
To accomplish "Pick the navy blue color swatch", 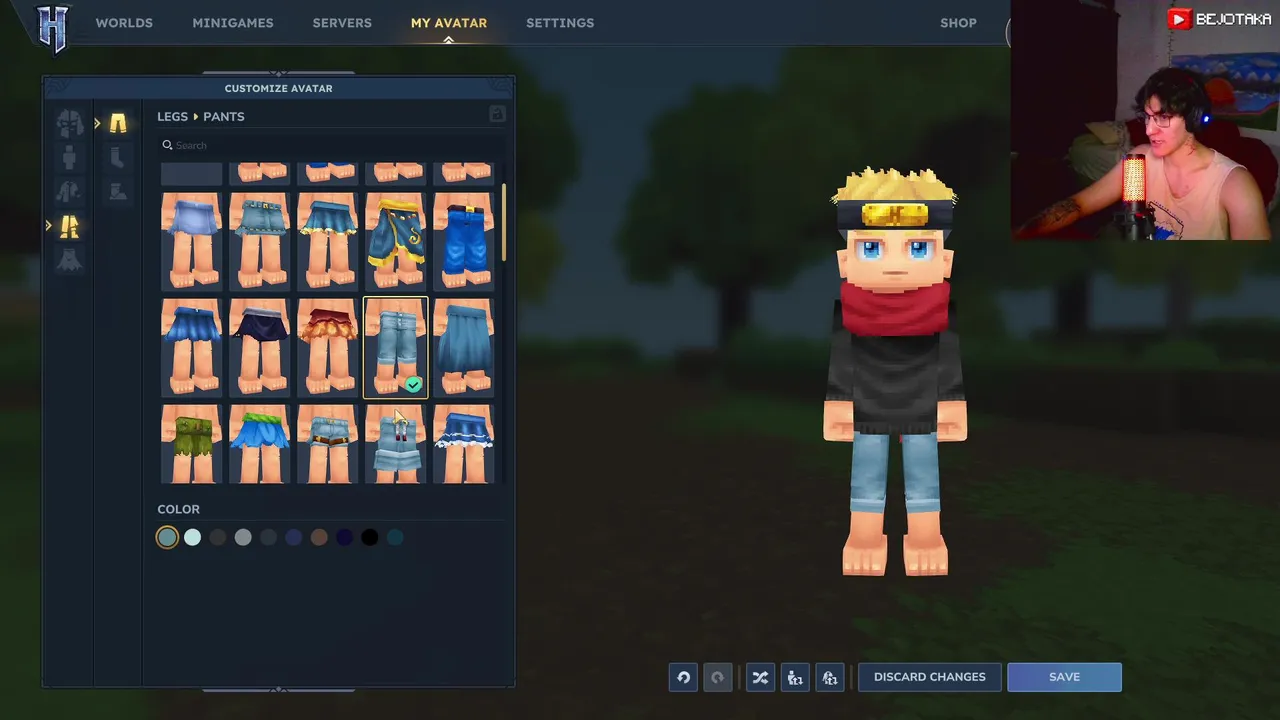I will [294, 537].
